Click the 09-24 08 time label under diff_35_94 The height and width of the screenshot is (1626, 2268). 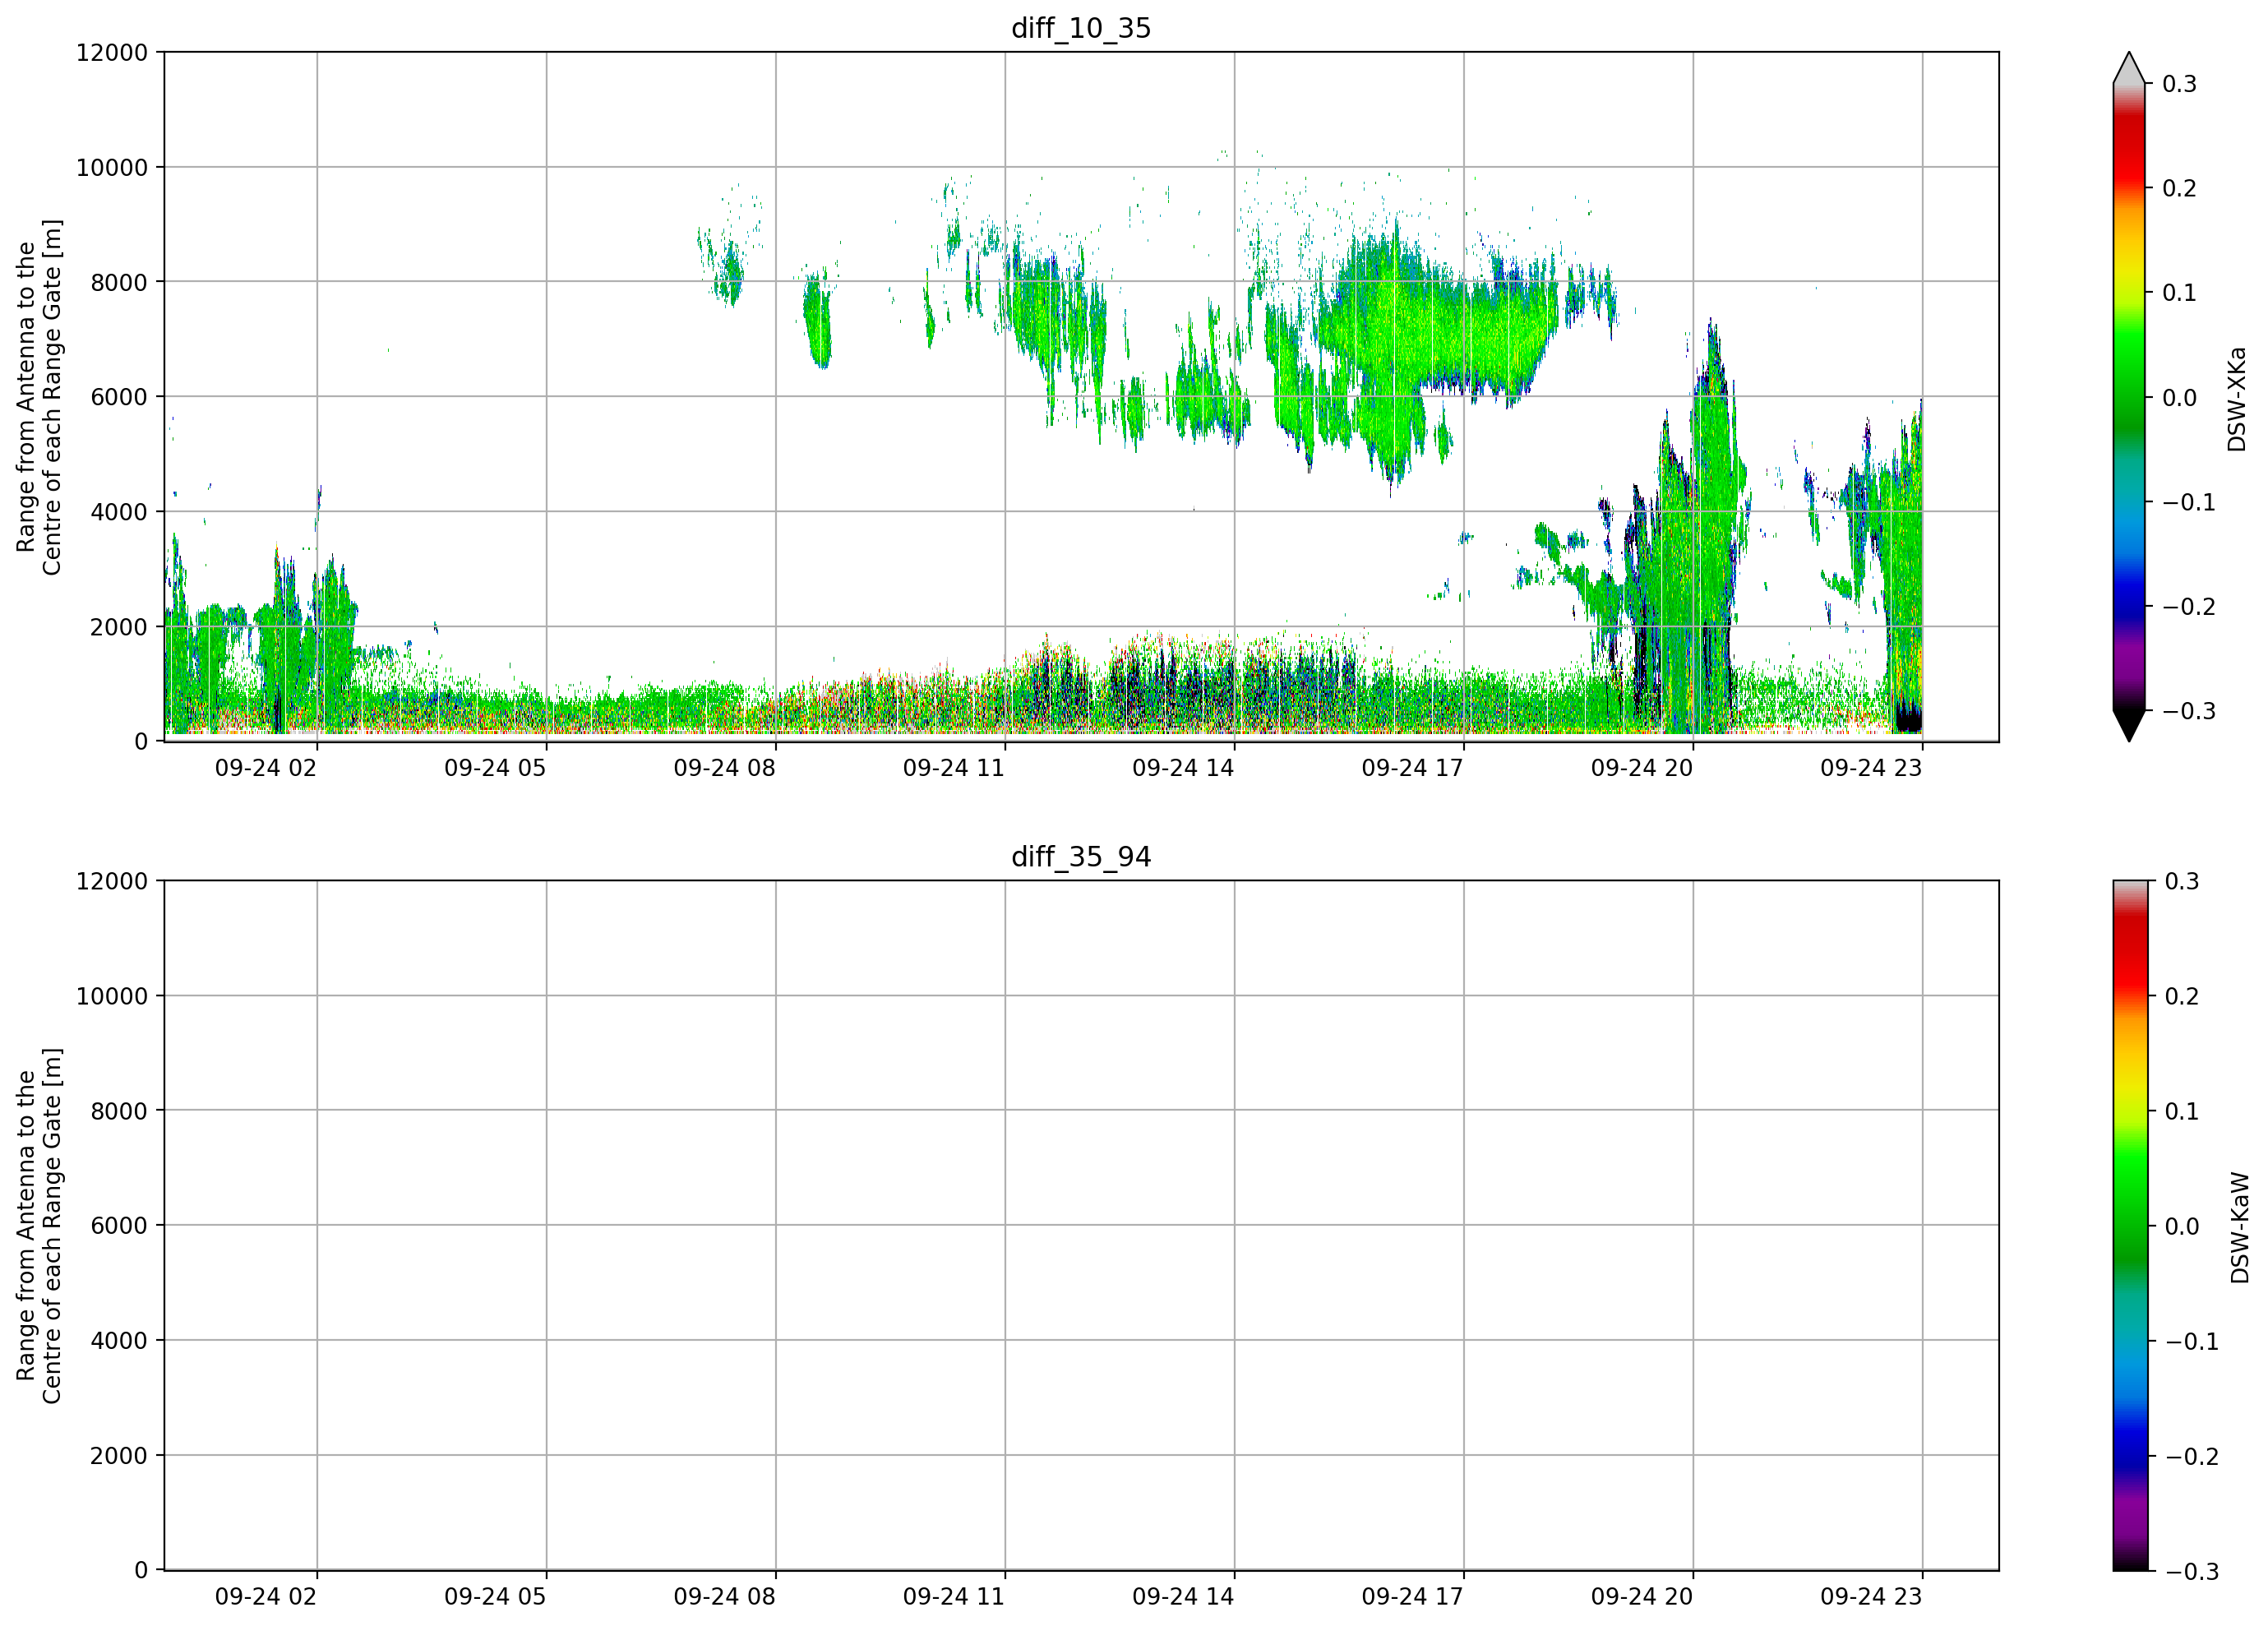pos(724,1597)
